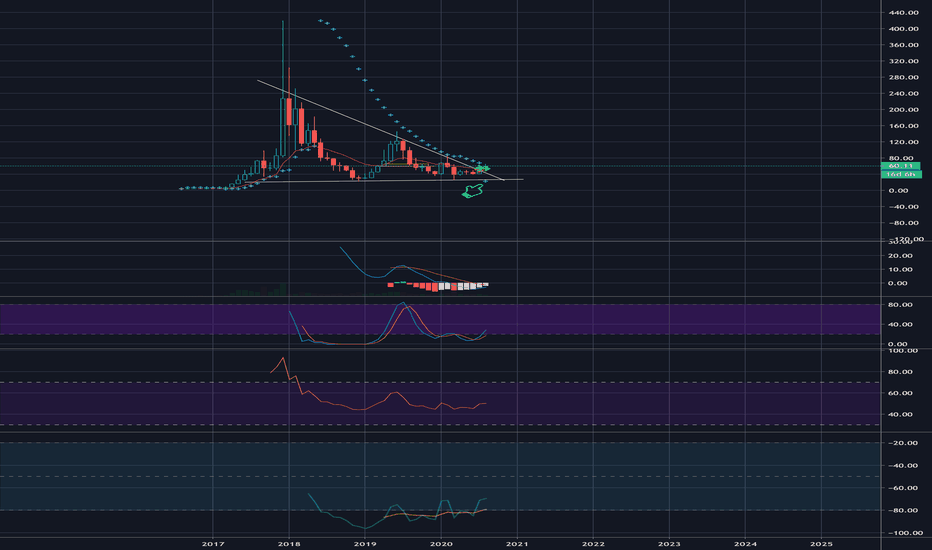Viewport: 932px width, 550px height.
Task: Click the 2024 label on the time axis
Action: [x=745, y=544]
